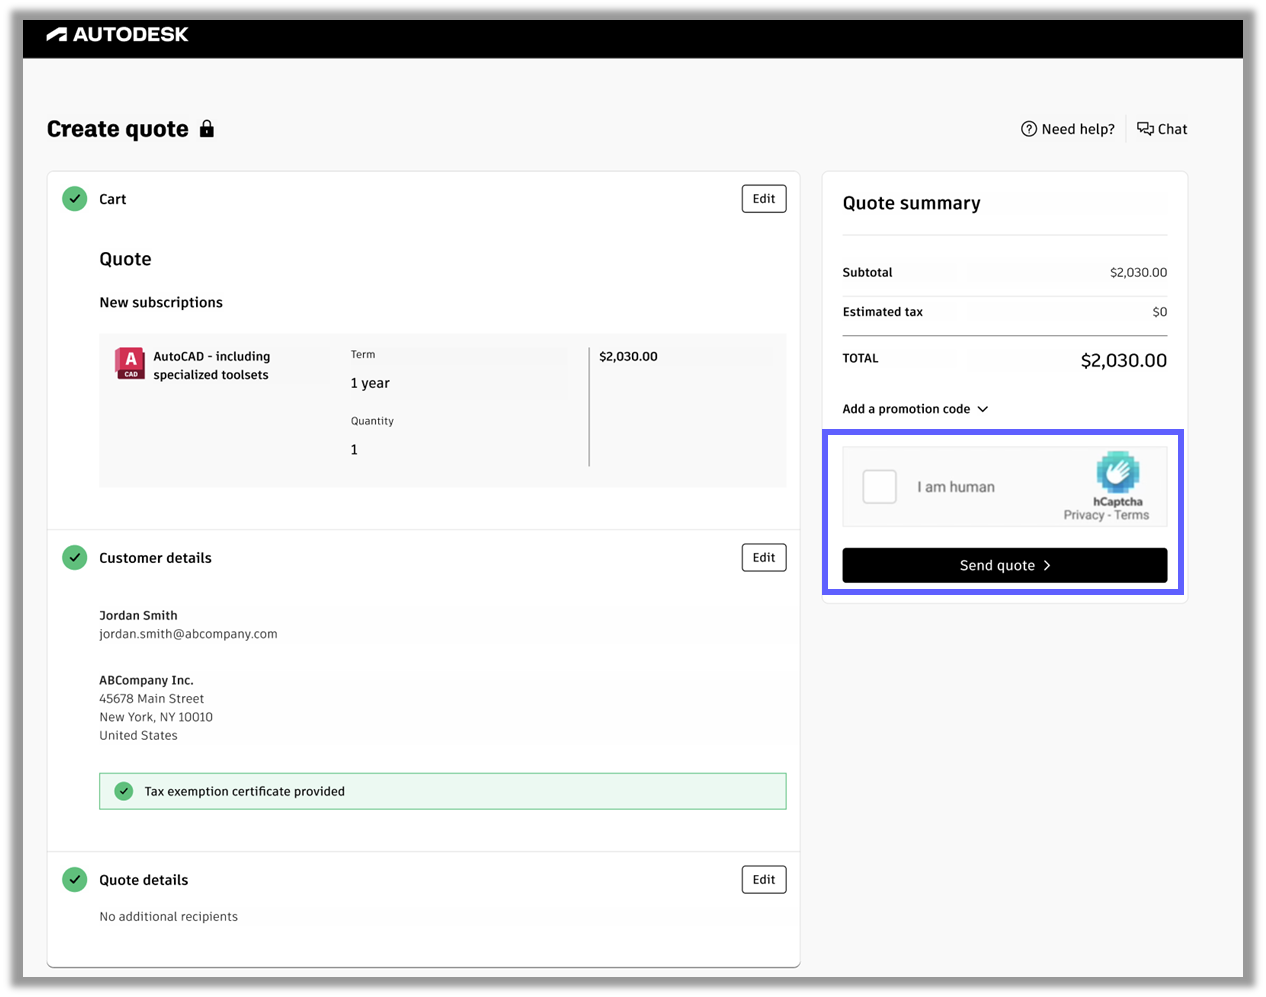Click the checkmark in tax exemption banner
This screenshot has width=1266, height=997.
[124, 791]
